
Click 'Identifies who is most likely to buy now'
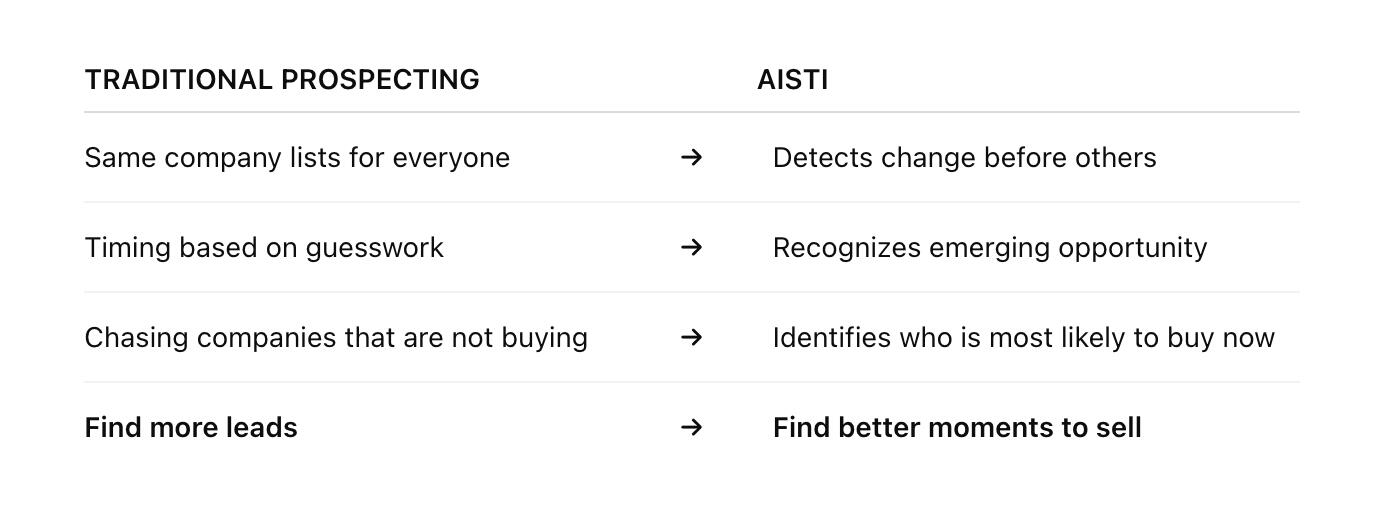click(x=1024, y=338)
